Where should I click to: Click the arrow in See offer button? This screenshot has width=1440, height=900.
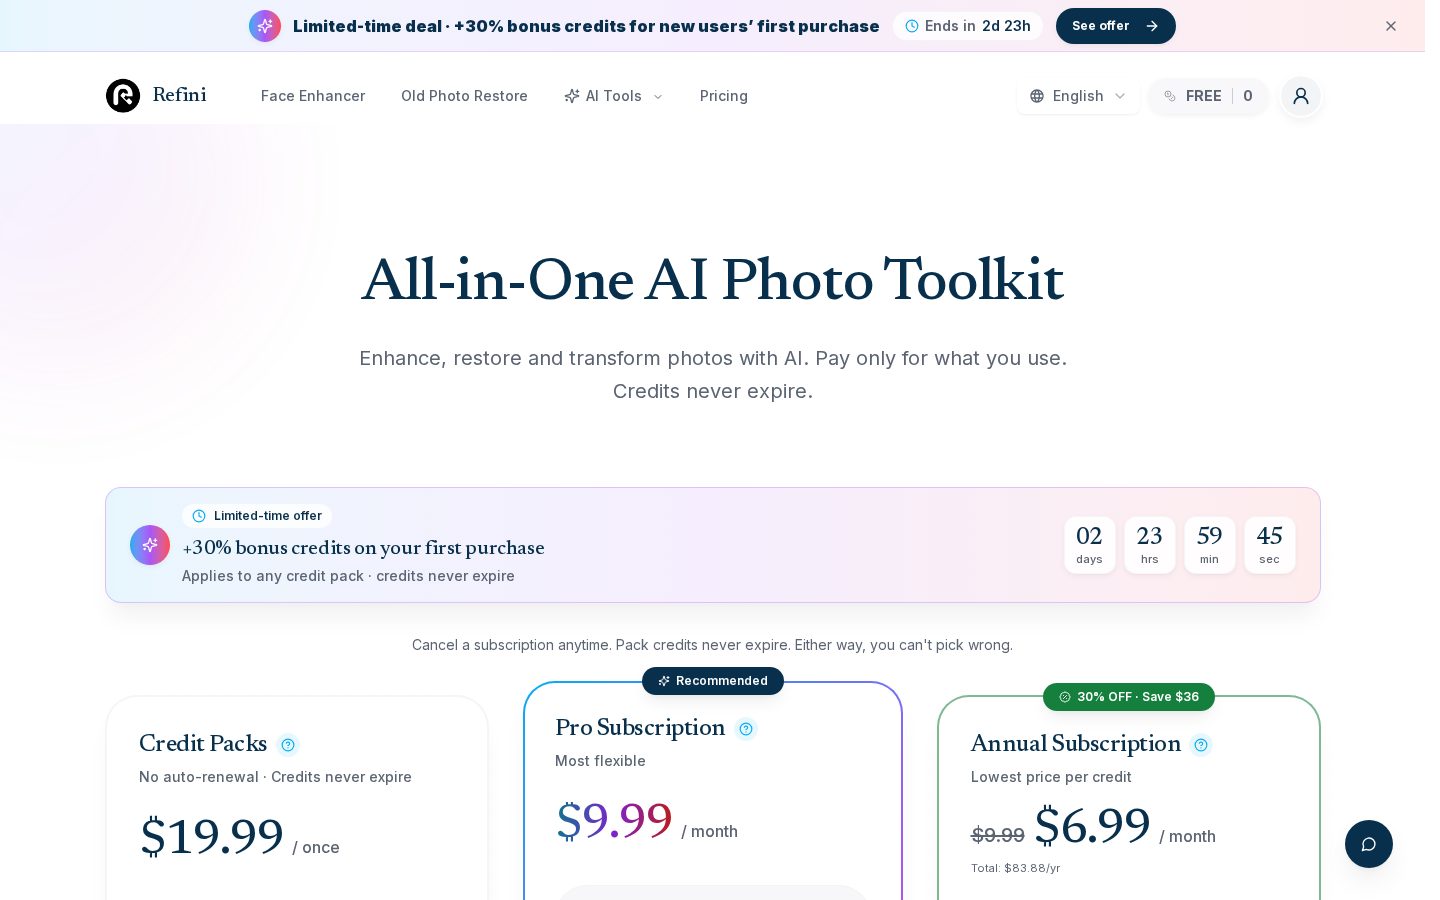(x=1152, y=26)
